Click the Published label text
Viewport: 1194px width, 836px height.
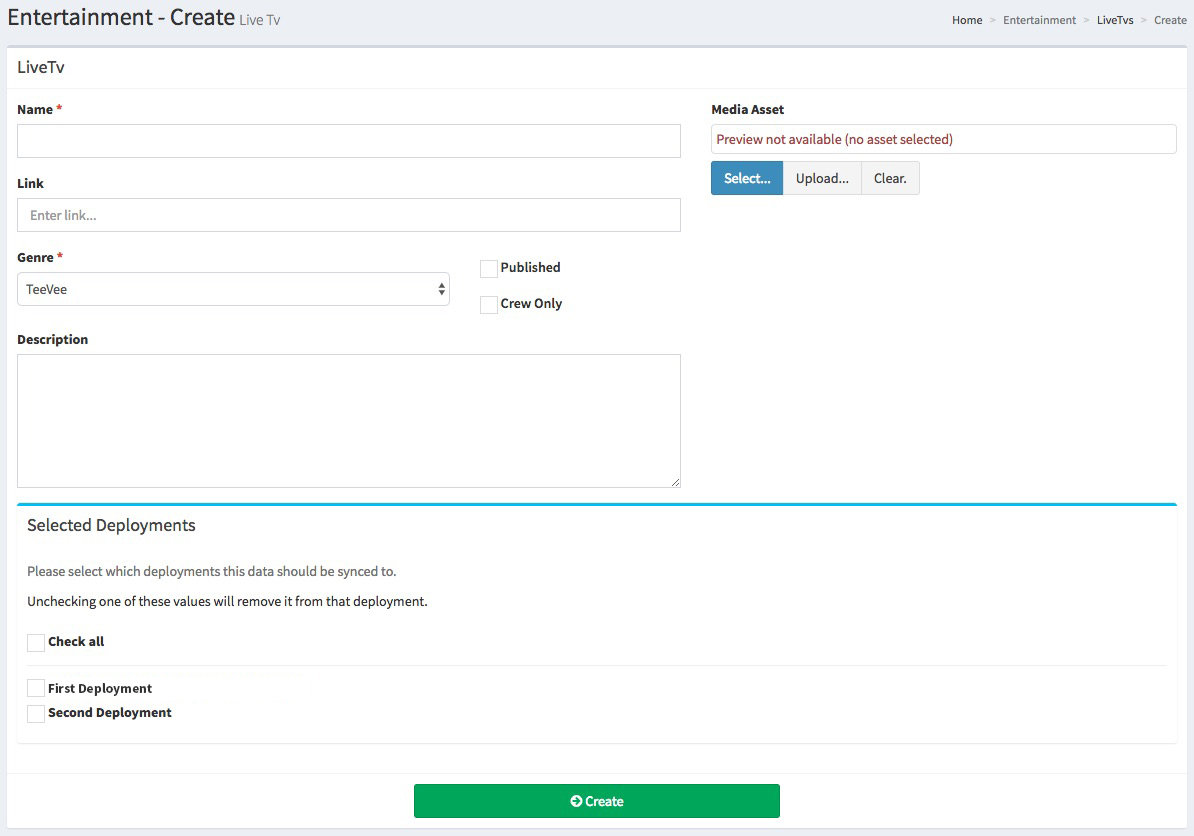coord(530,267)
